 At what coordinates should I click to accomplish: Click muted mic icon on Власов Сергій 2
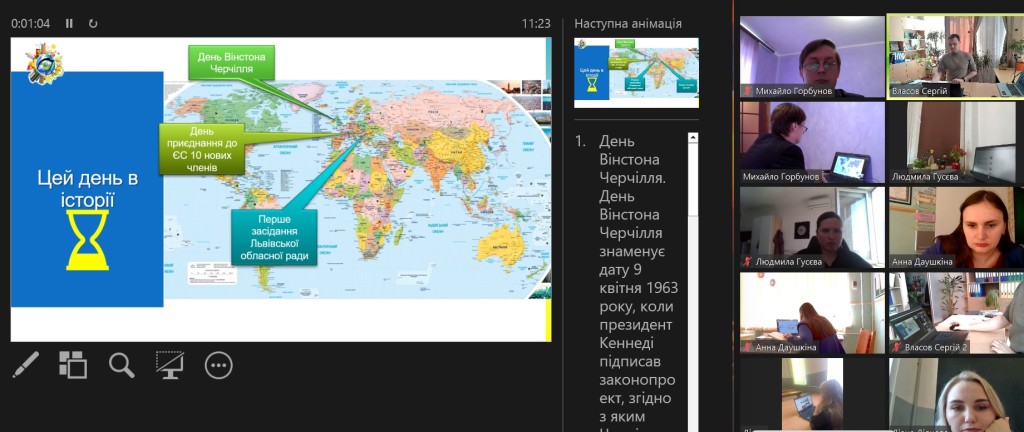(x=895, y=348)
